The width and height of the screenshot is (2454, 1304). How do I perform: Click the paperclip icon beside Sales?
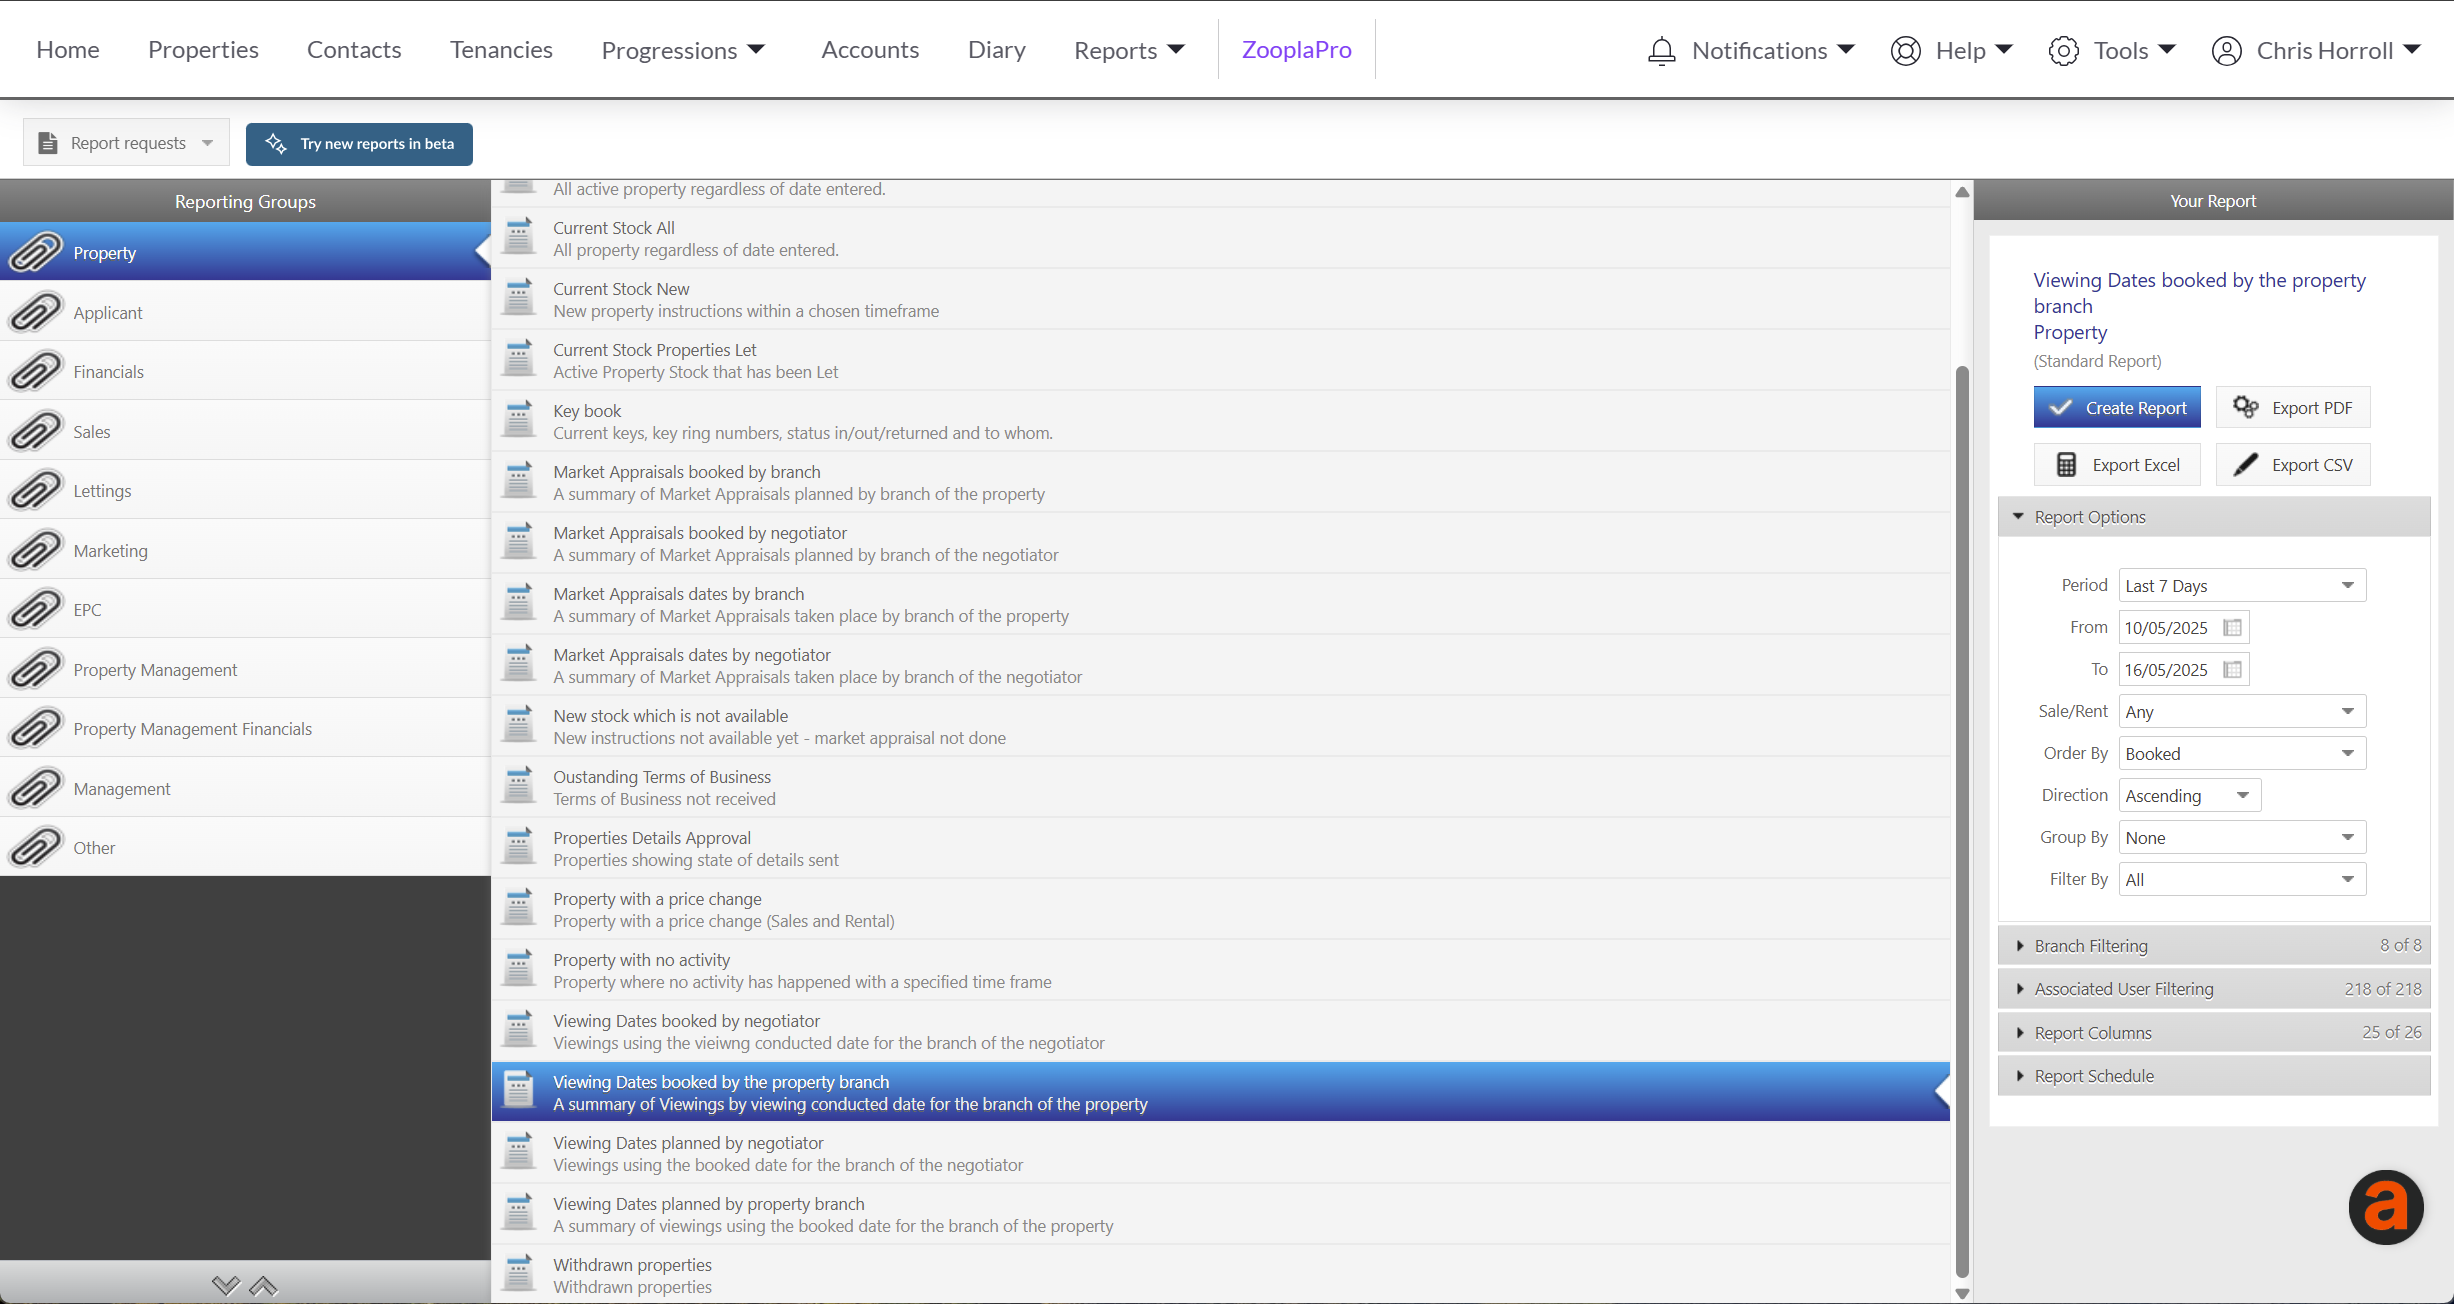(x=36, y=431)
